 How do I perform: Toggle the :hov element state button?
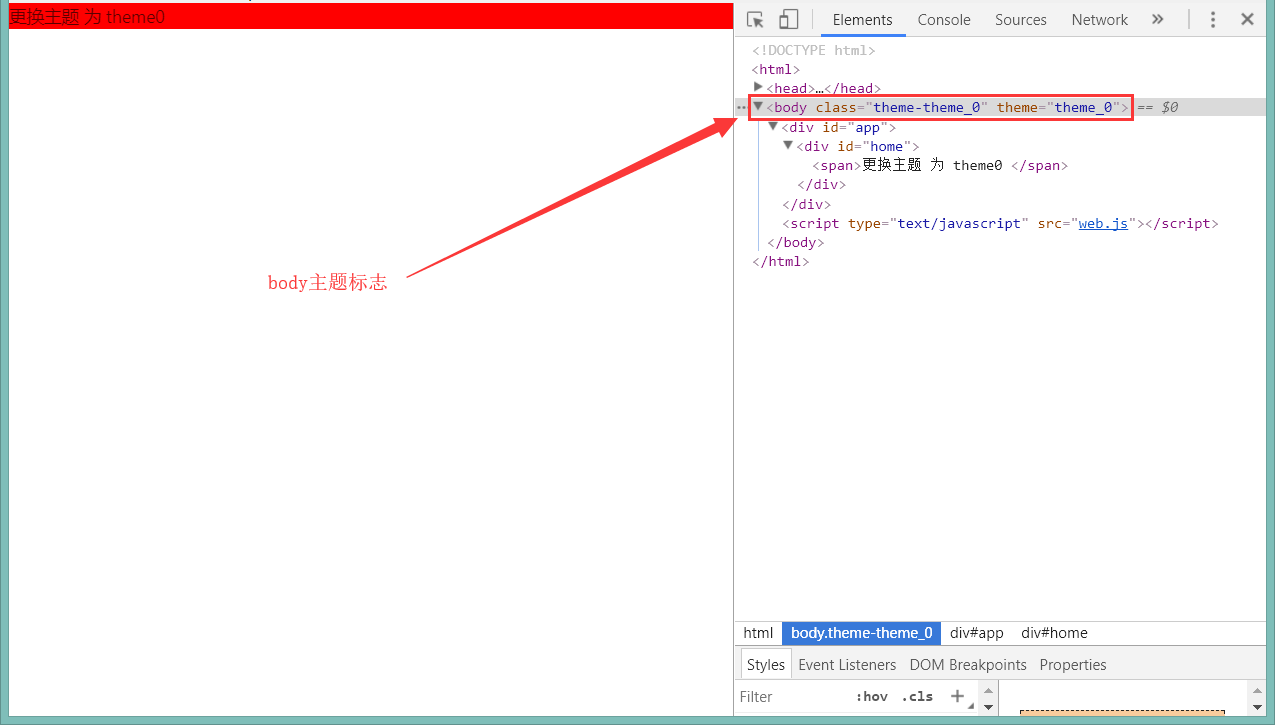click(871, 696)
